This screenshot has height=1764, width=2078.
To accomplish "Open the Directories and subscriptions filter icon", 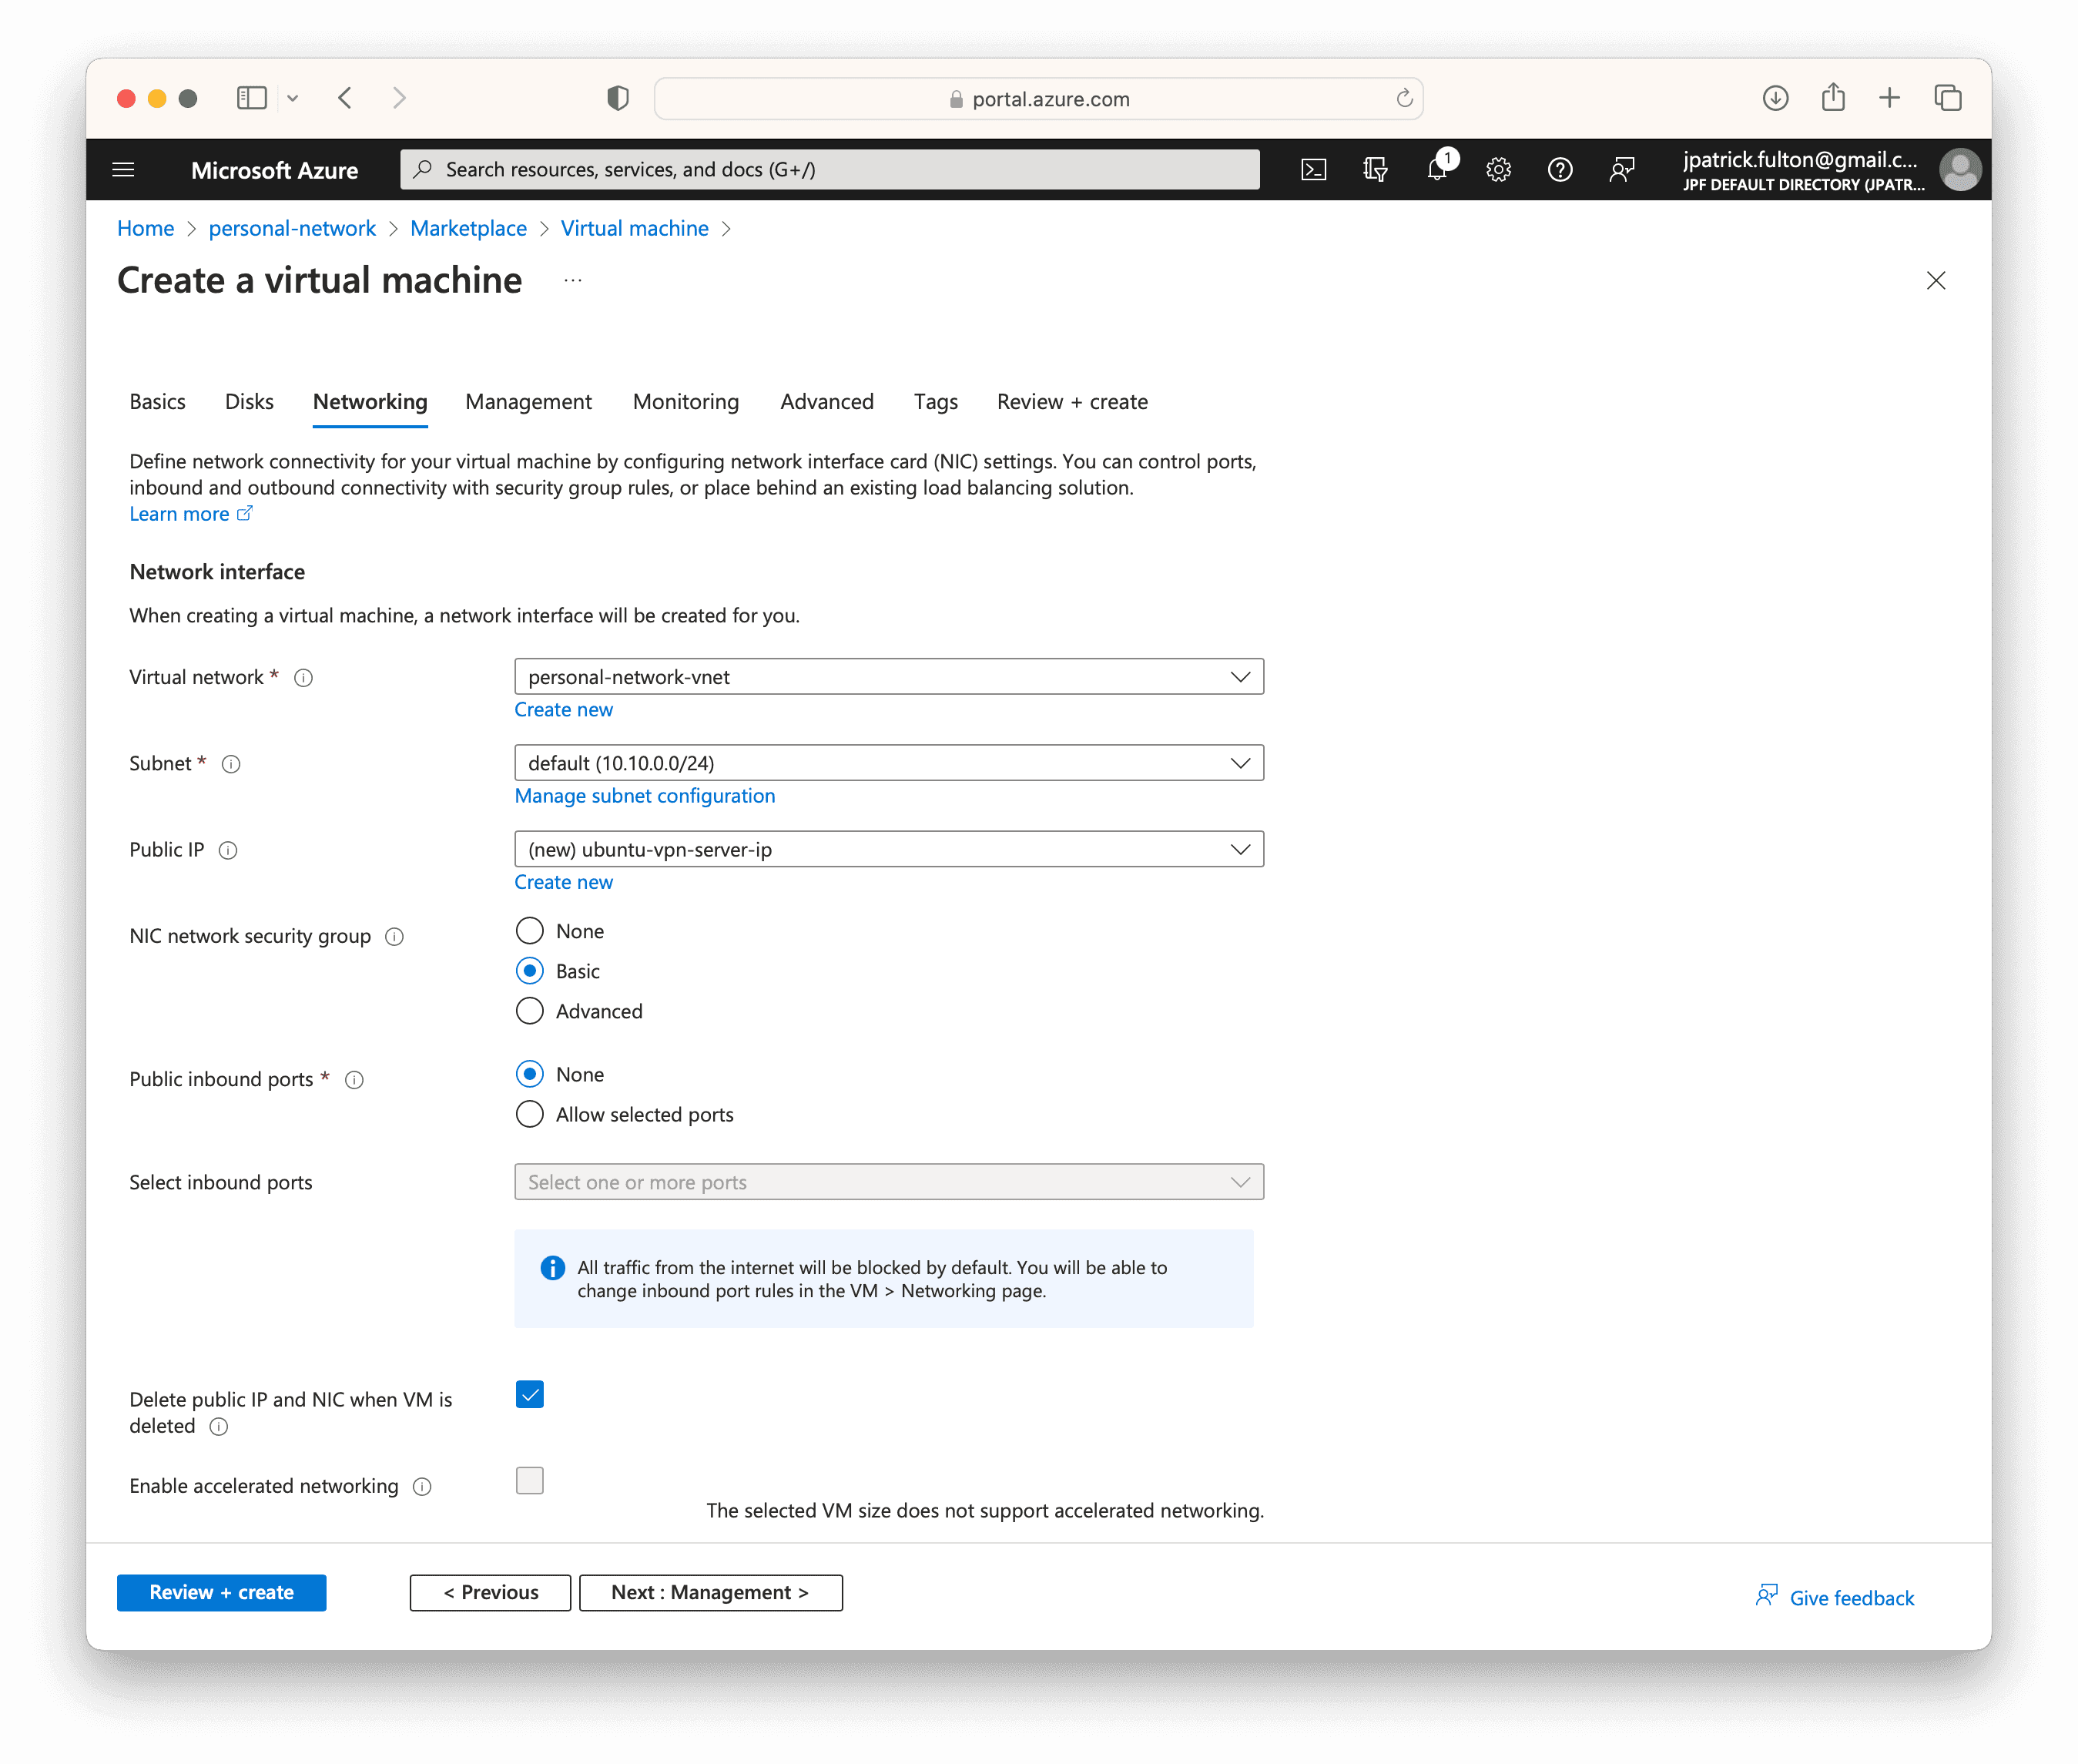I will click(1375, 169).
